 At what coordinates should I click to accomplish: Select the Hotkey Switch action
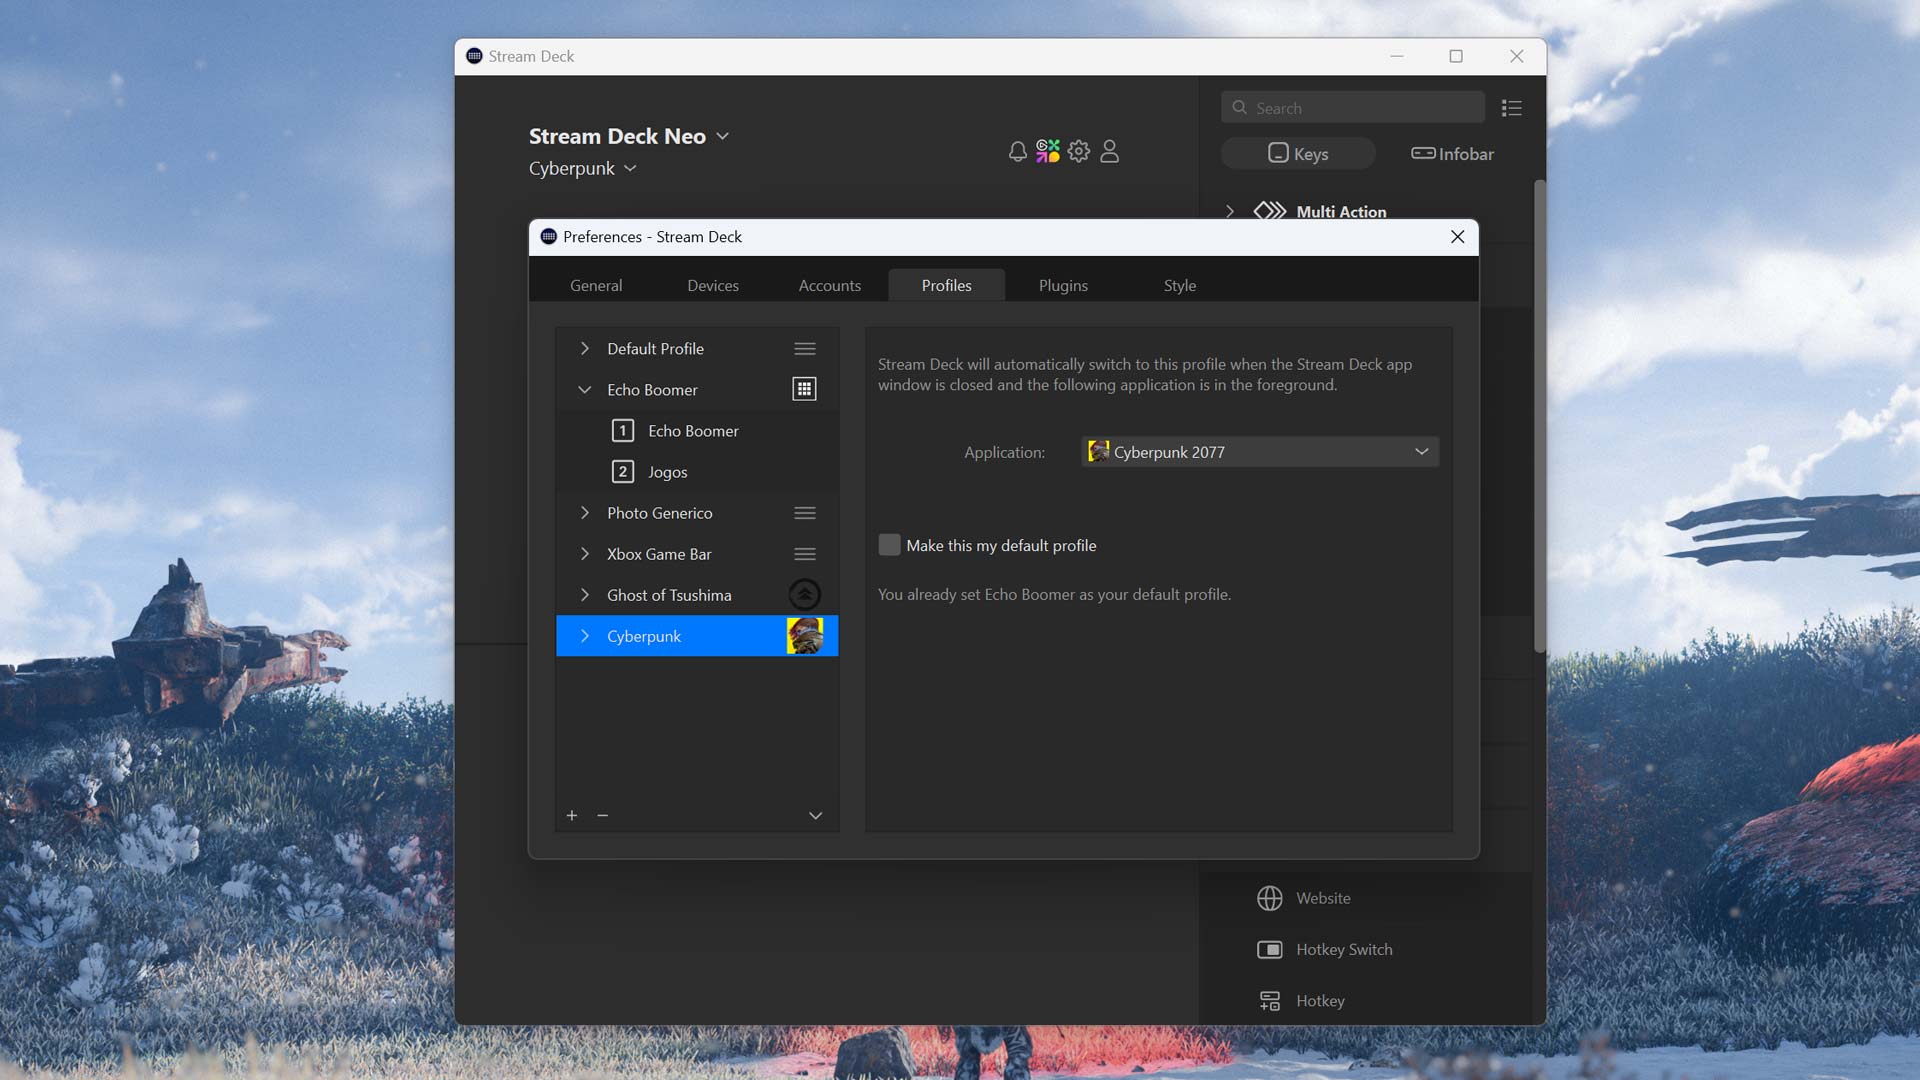pyautogui.click(x=1344, y=949)
